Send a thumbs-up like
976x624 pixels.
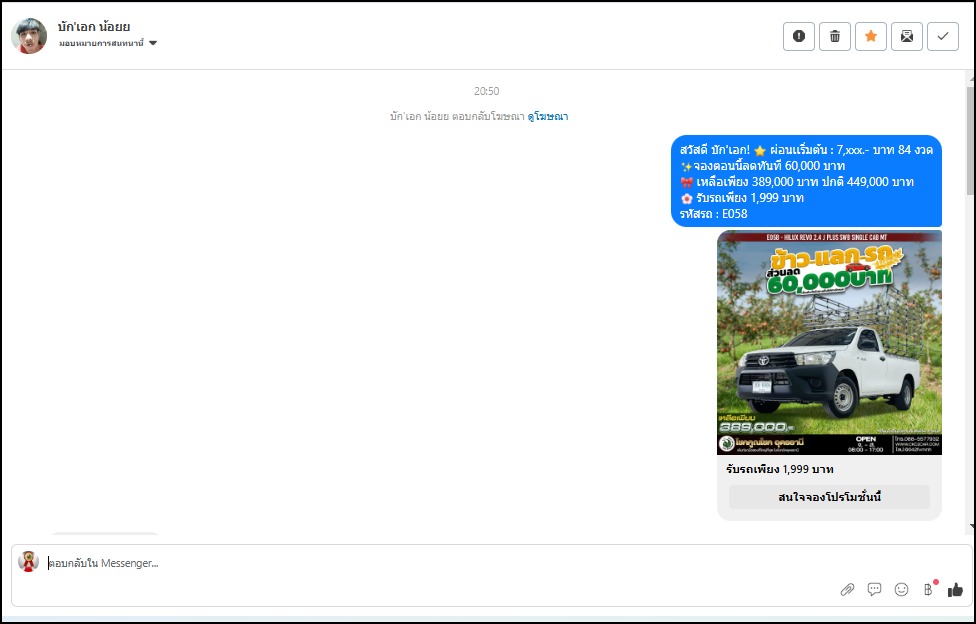(x=955, y=589)
